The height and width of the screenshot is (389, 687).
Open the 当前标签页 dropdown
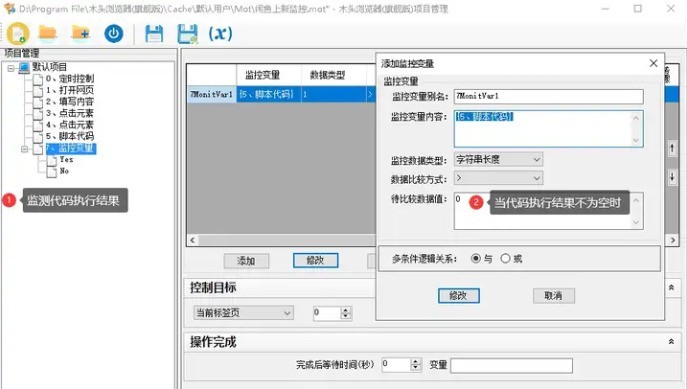click(x=244, y=313)
